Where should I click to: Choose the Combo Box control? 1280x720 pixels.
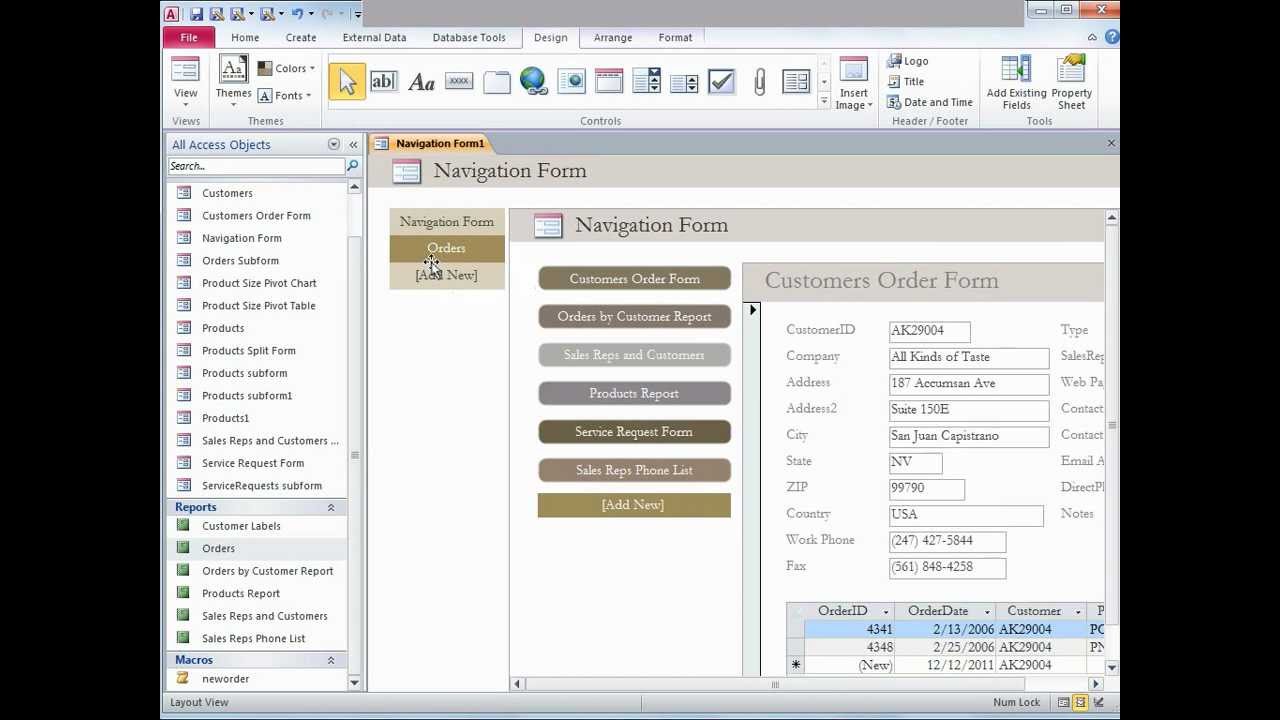[x=647, y=82]
